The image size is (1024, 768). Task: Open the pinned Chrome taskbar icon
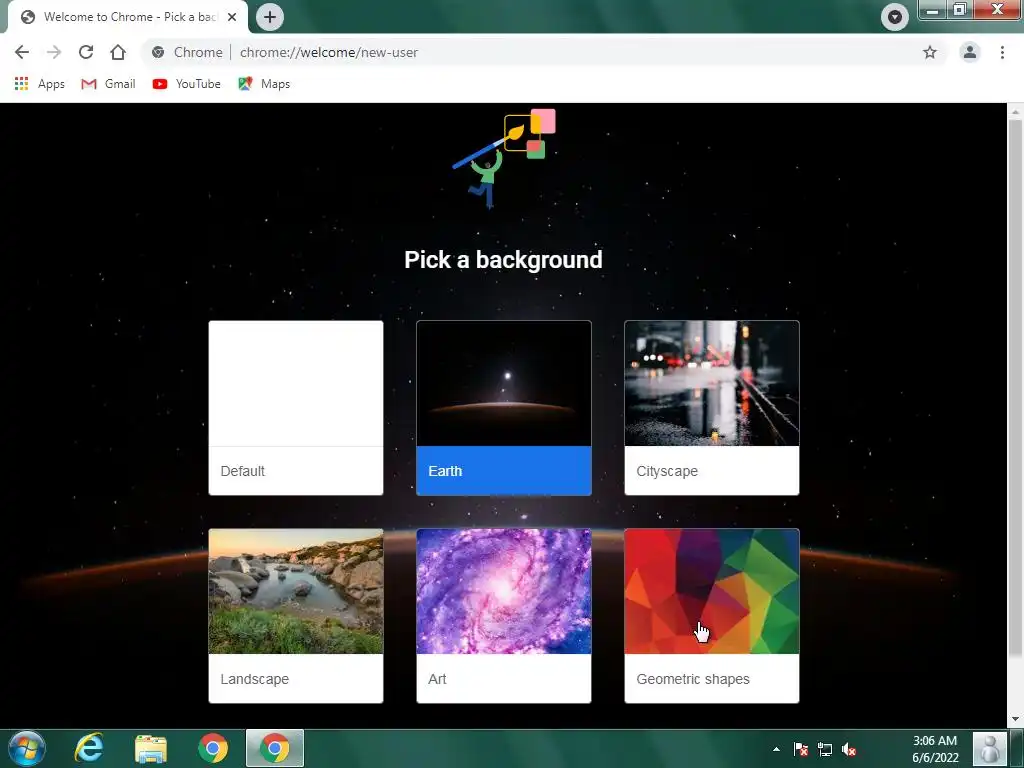point(213,748)
